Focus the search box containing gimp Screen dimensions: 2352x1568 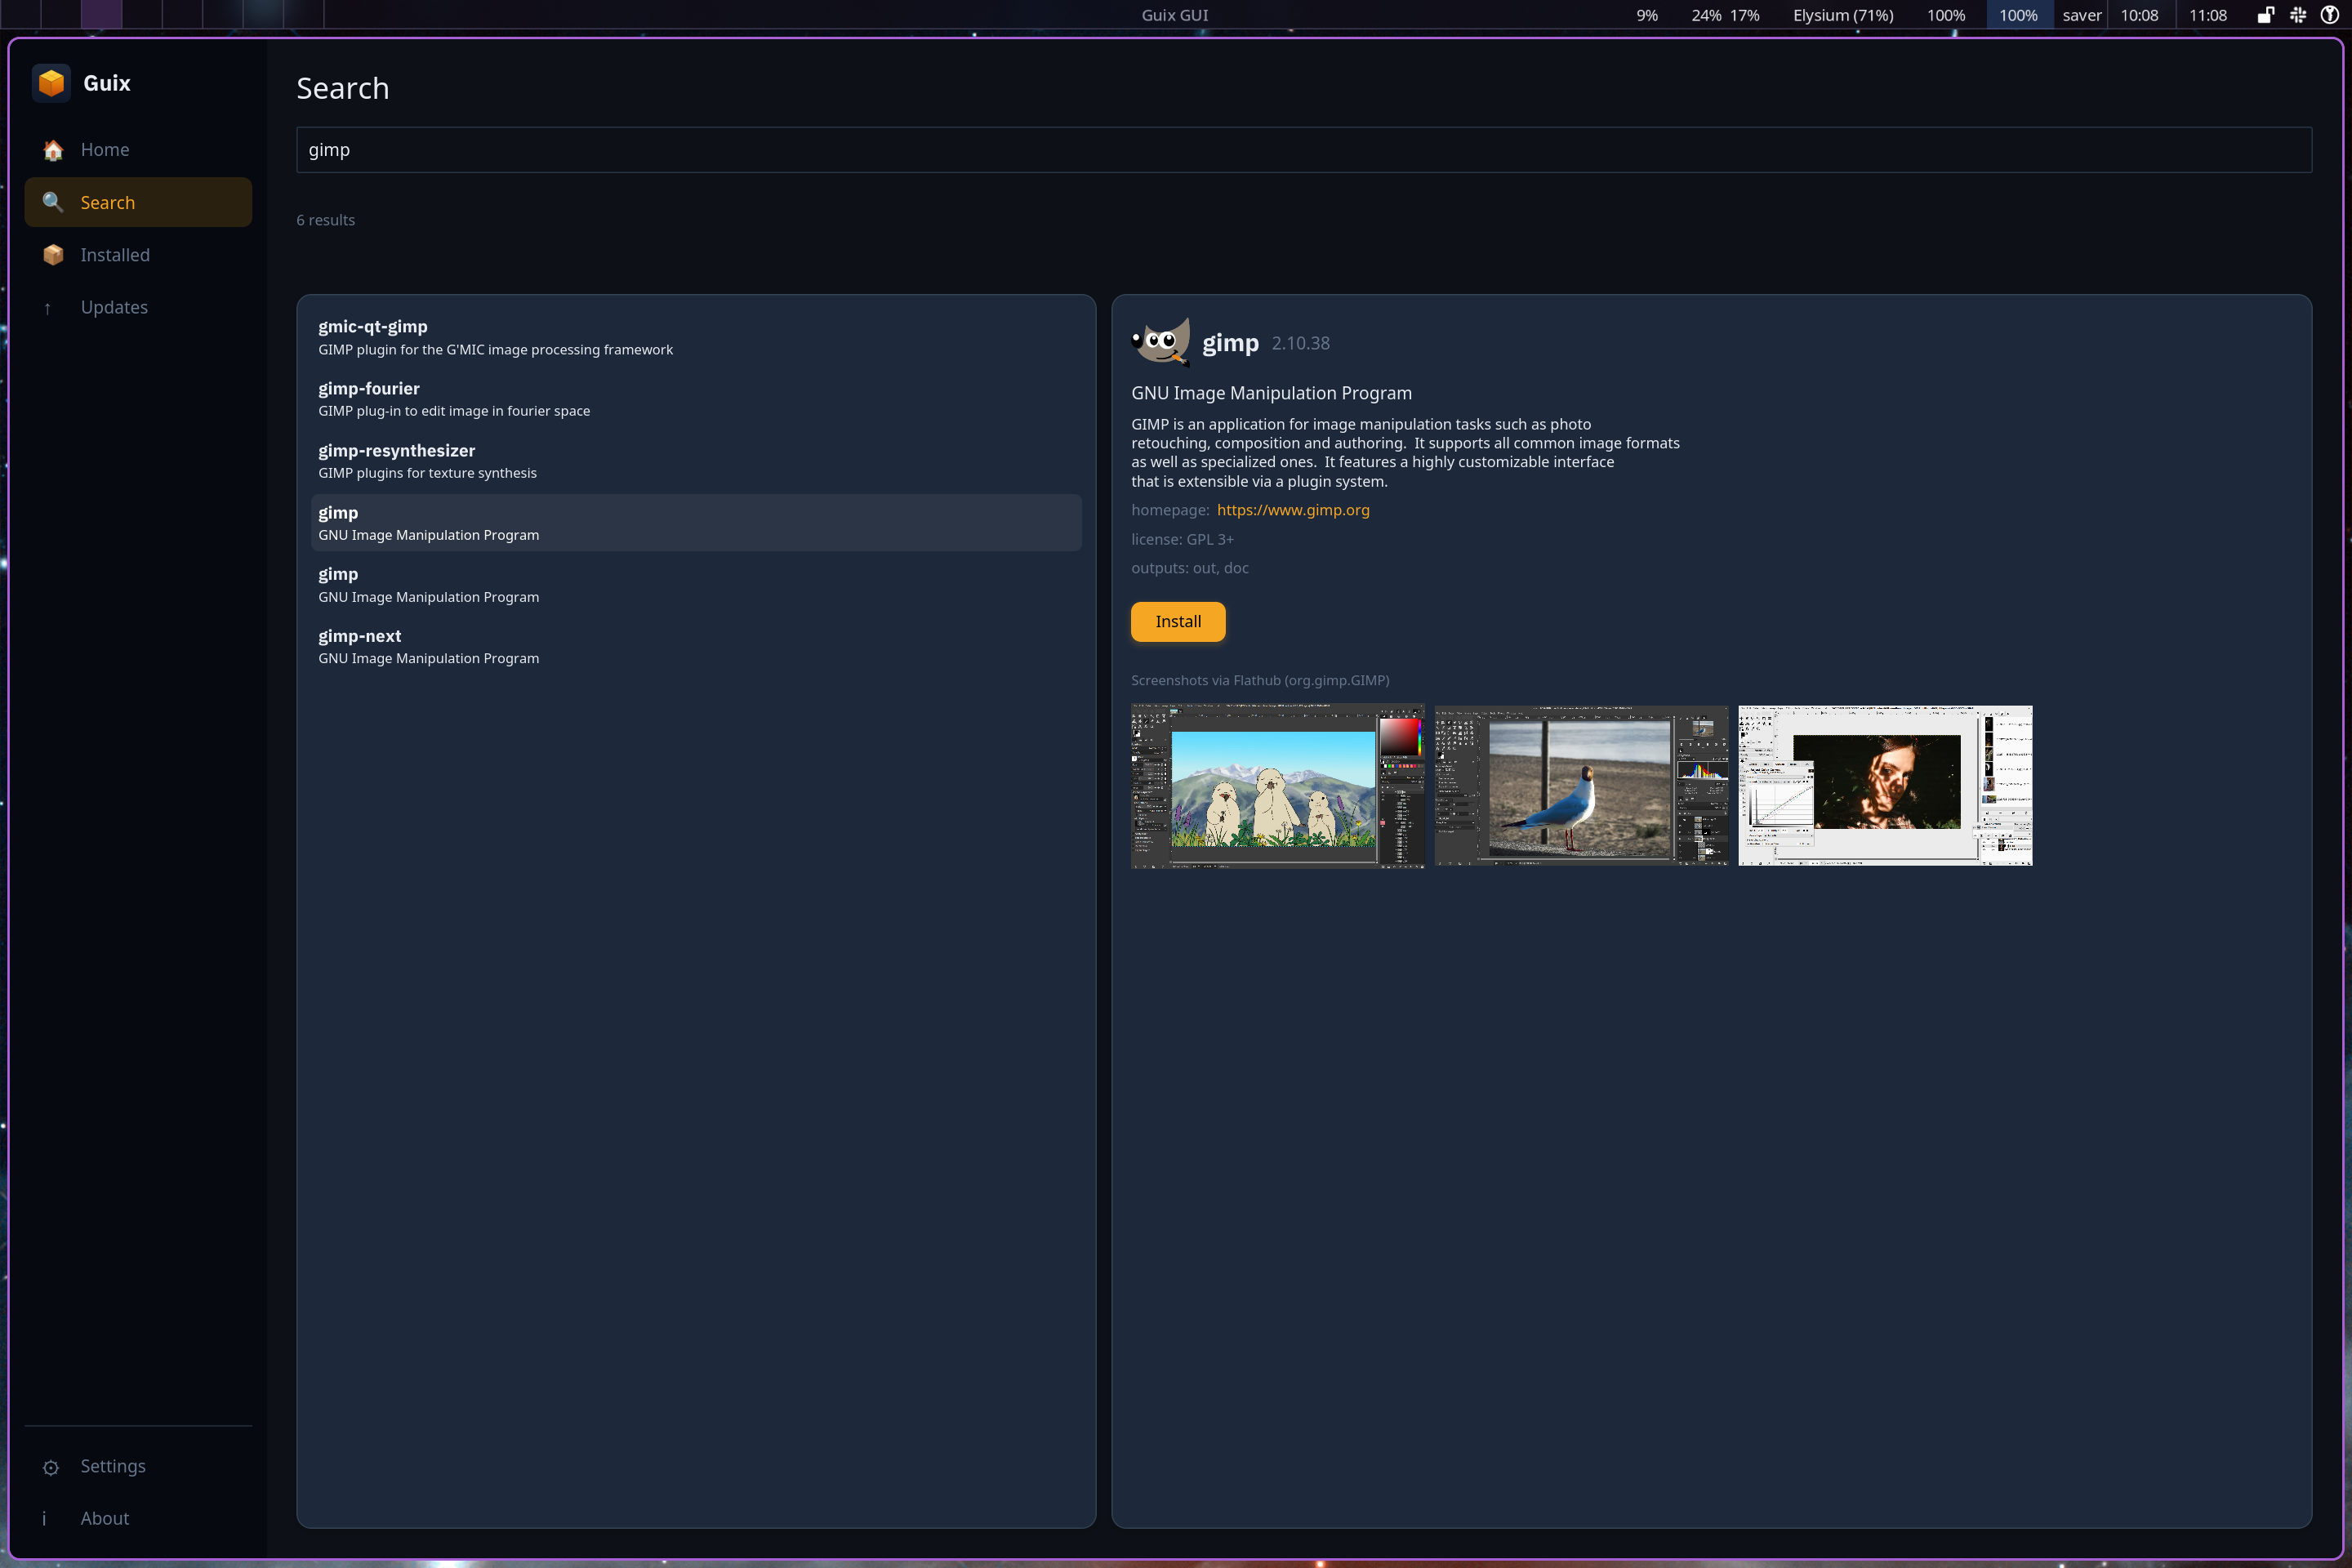pos(1304,150)
